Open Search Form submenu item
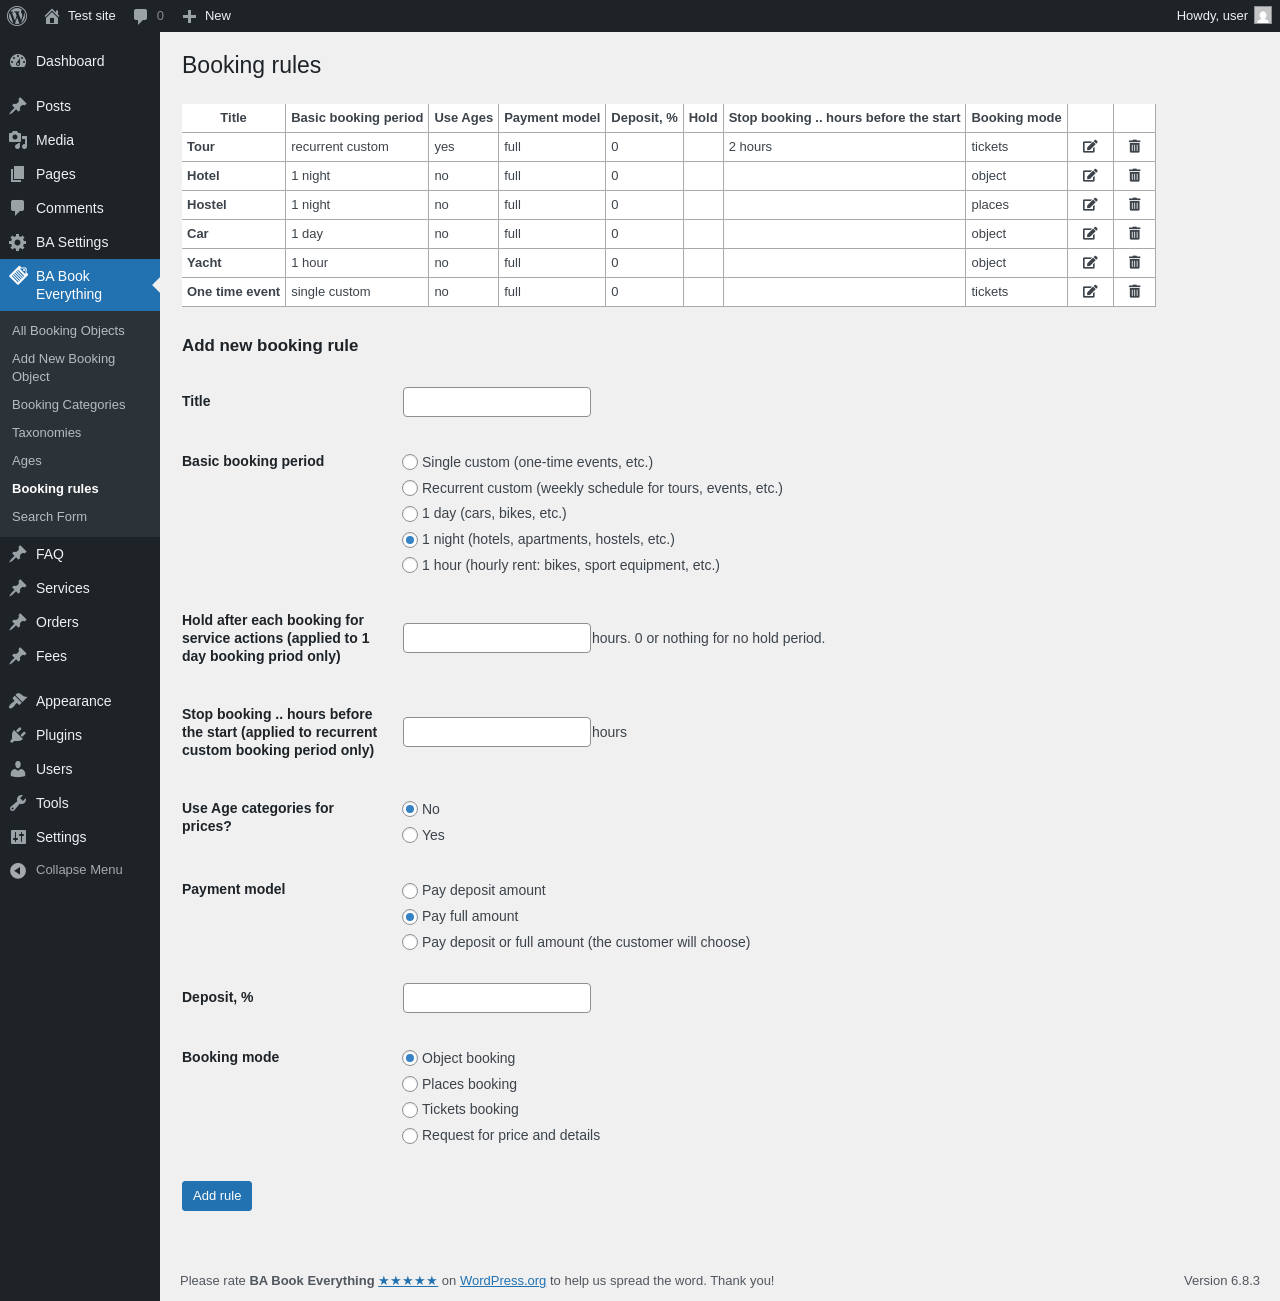1280x1301 pixels. coord(49,517)
